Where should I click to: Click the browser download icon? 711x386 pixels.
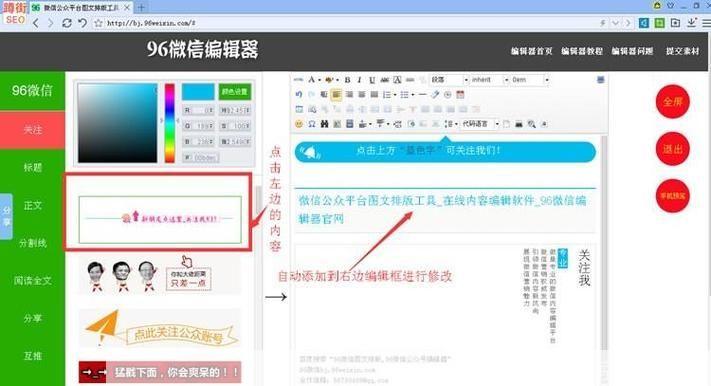691,23
